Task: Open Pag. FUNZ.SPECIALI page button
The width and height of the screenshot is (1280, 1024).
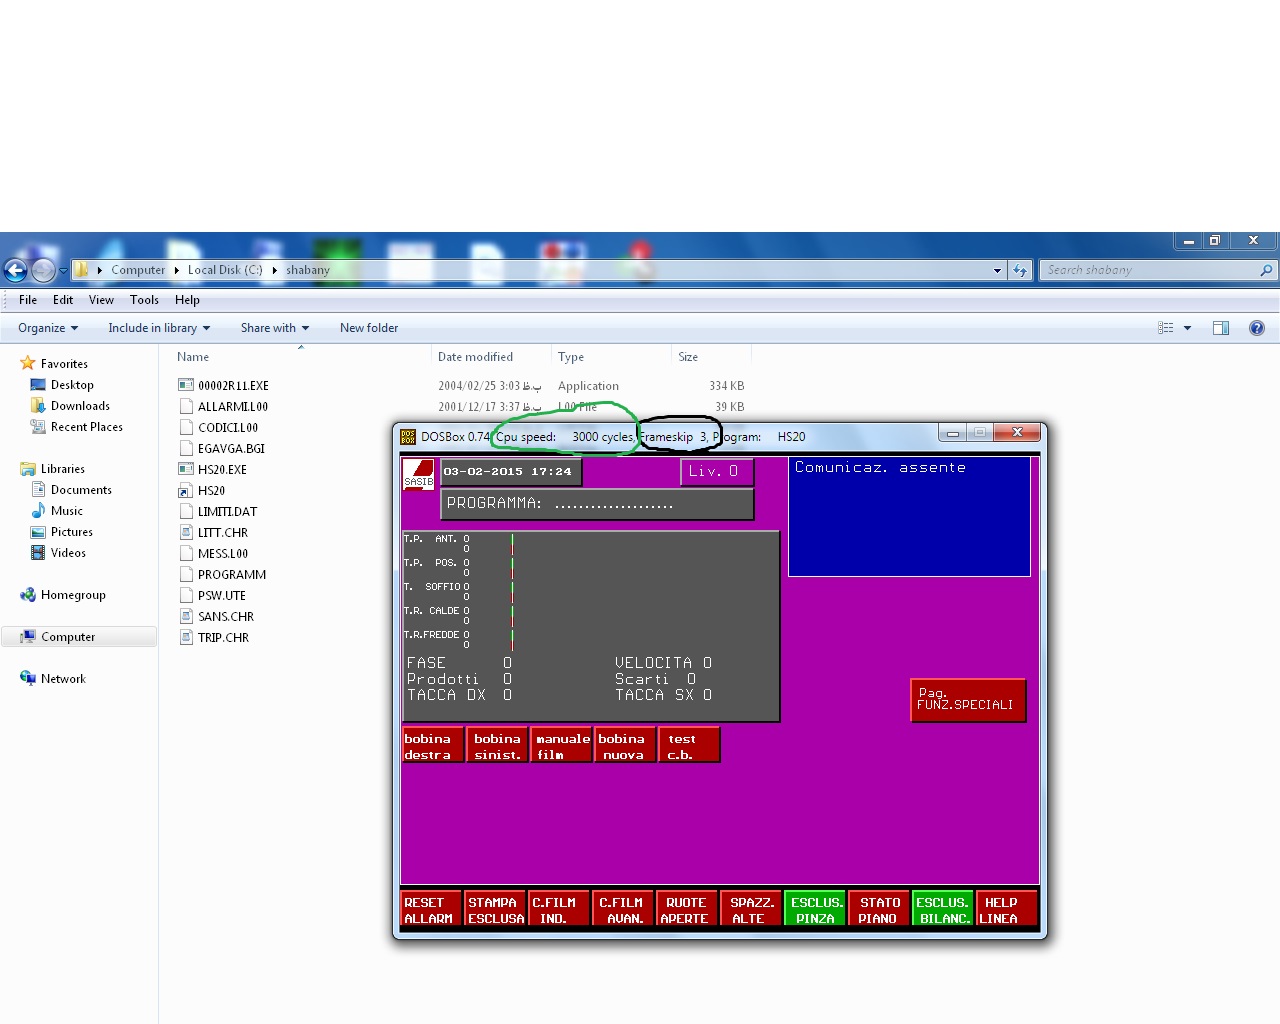Action: point(968,700)
